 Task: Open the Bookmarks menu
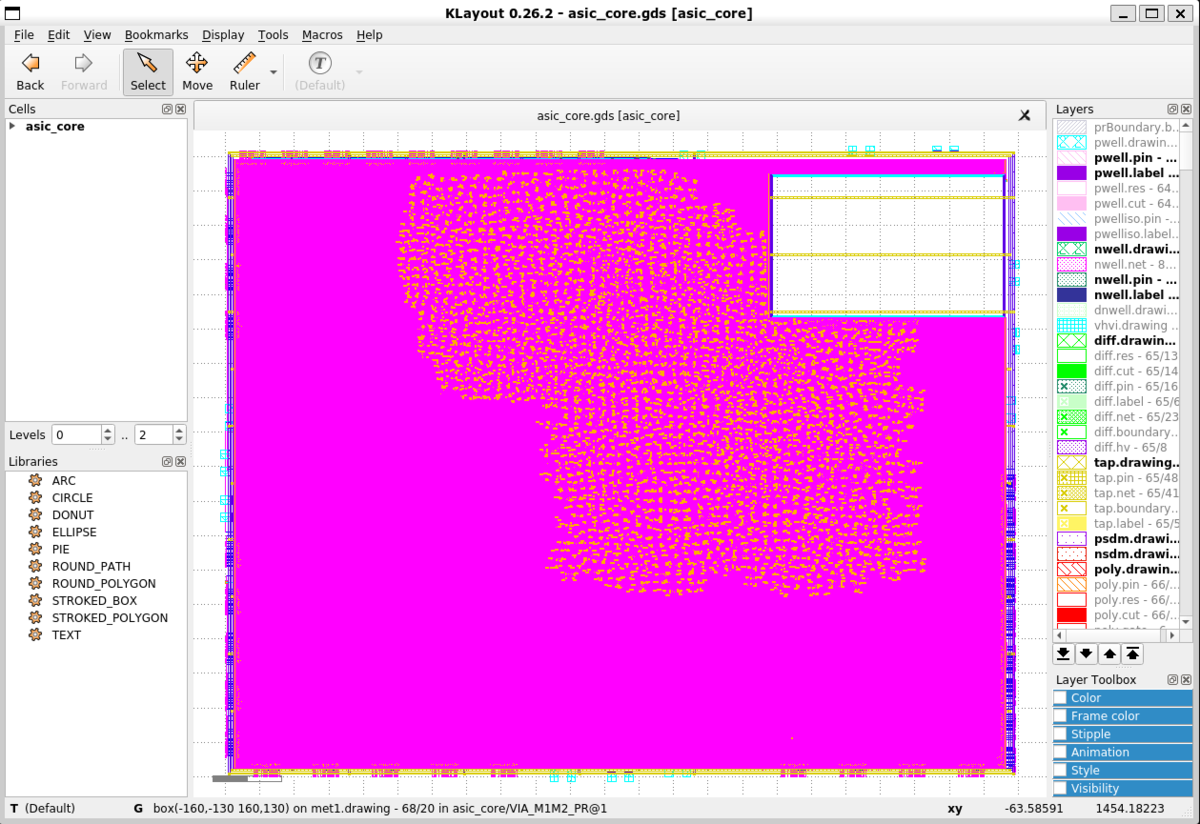(x=156, y=34)
